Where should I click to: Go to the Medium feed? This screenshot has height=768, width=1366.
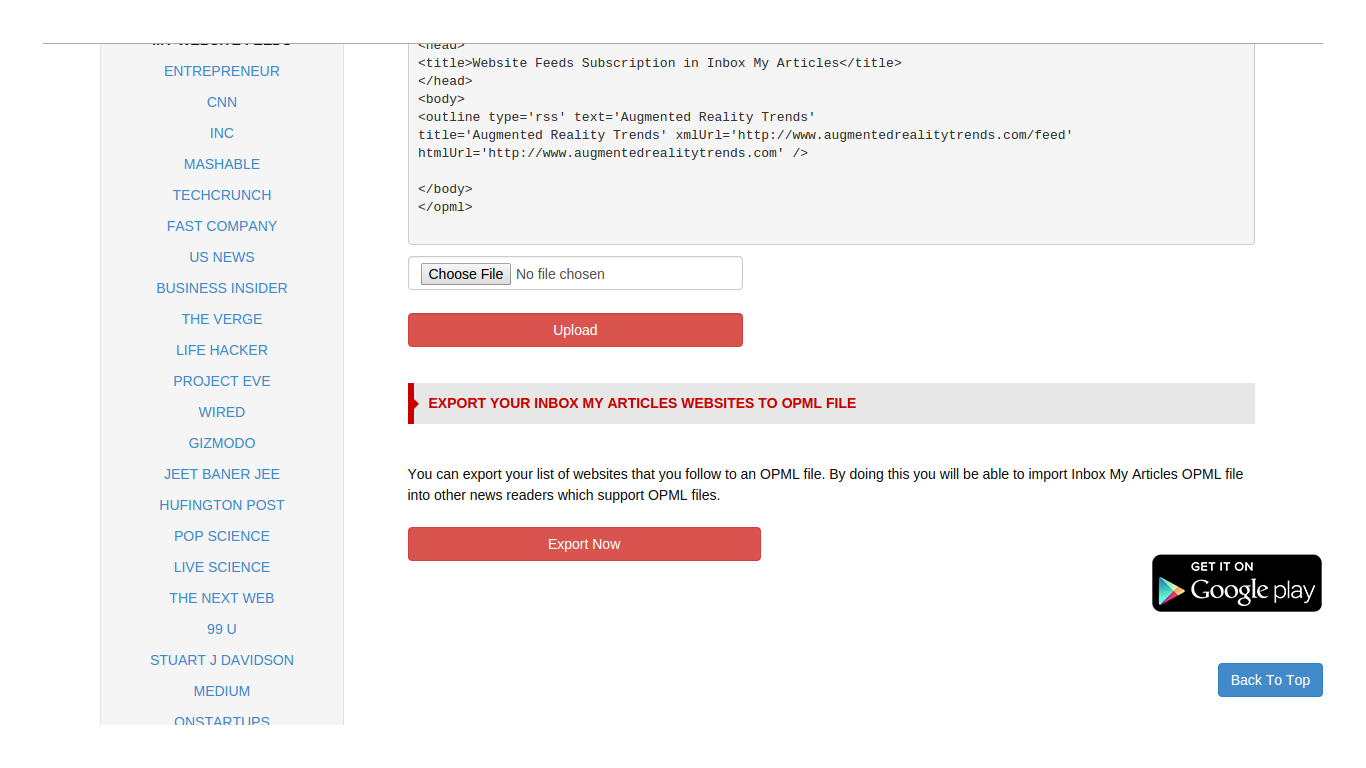point(222,691)
